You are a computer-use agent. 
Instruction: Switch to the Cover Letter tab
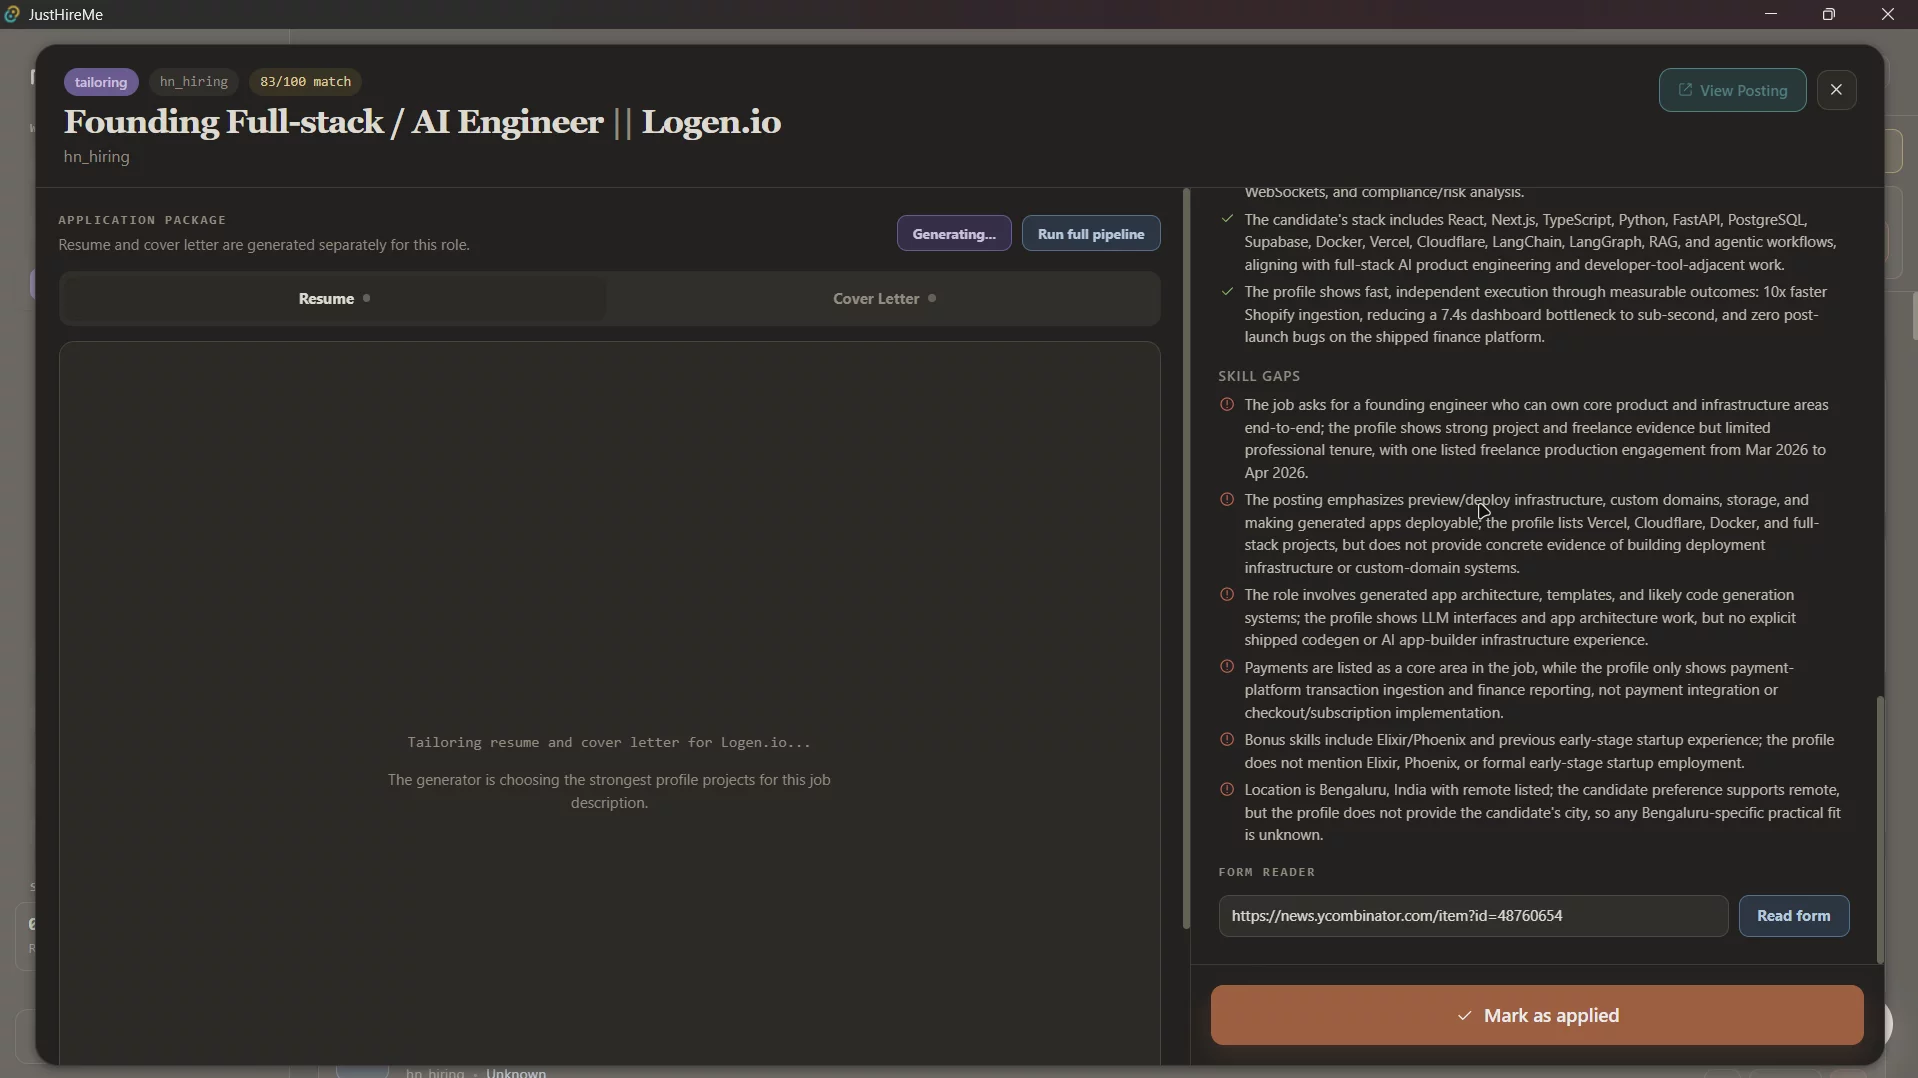[x=884, y=299]
